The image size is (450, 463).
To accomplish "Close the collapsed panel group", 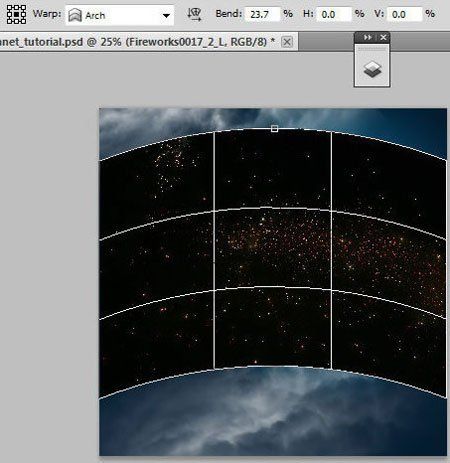I will tap(383, 37).
